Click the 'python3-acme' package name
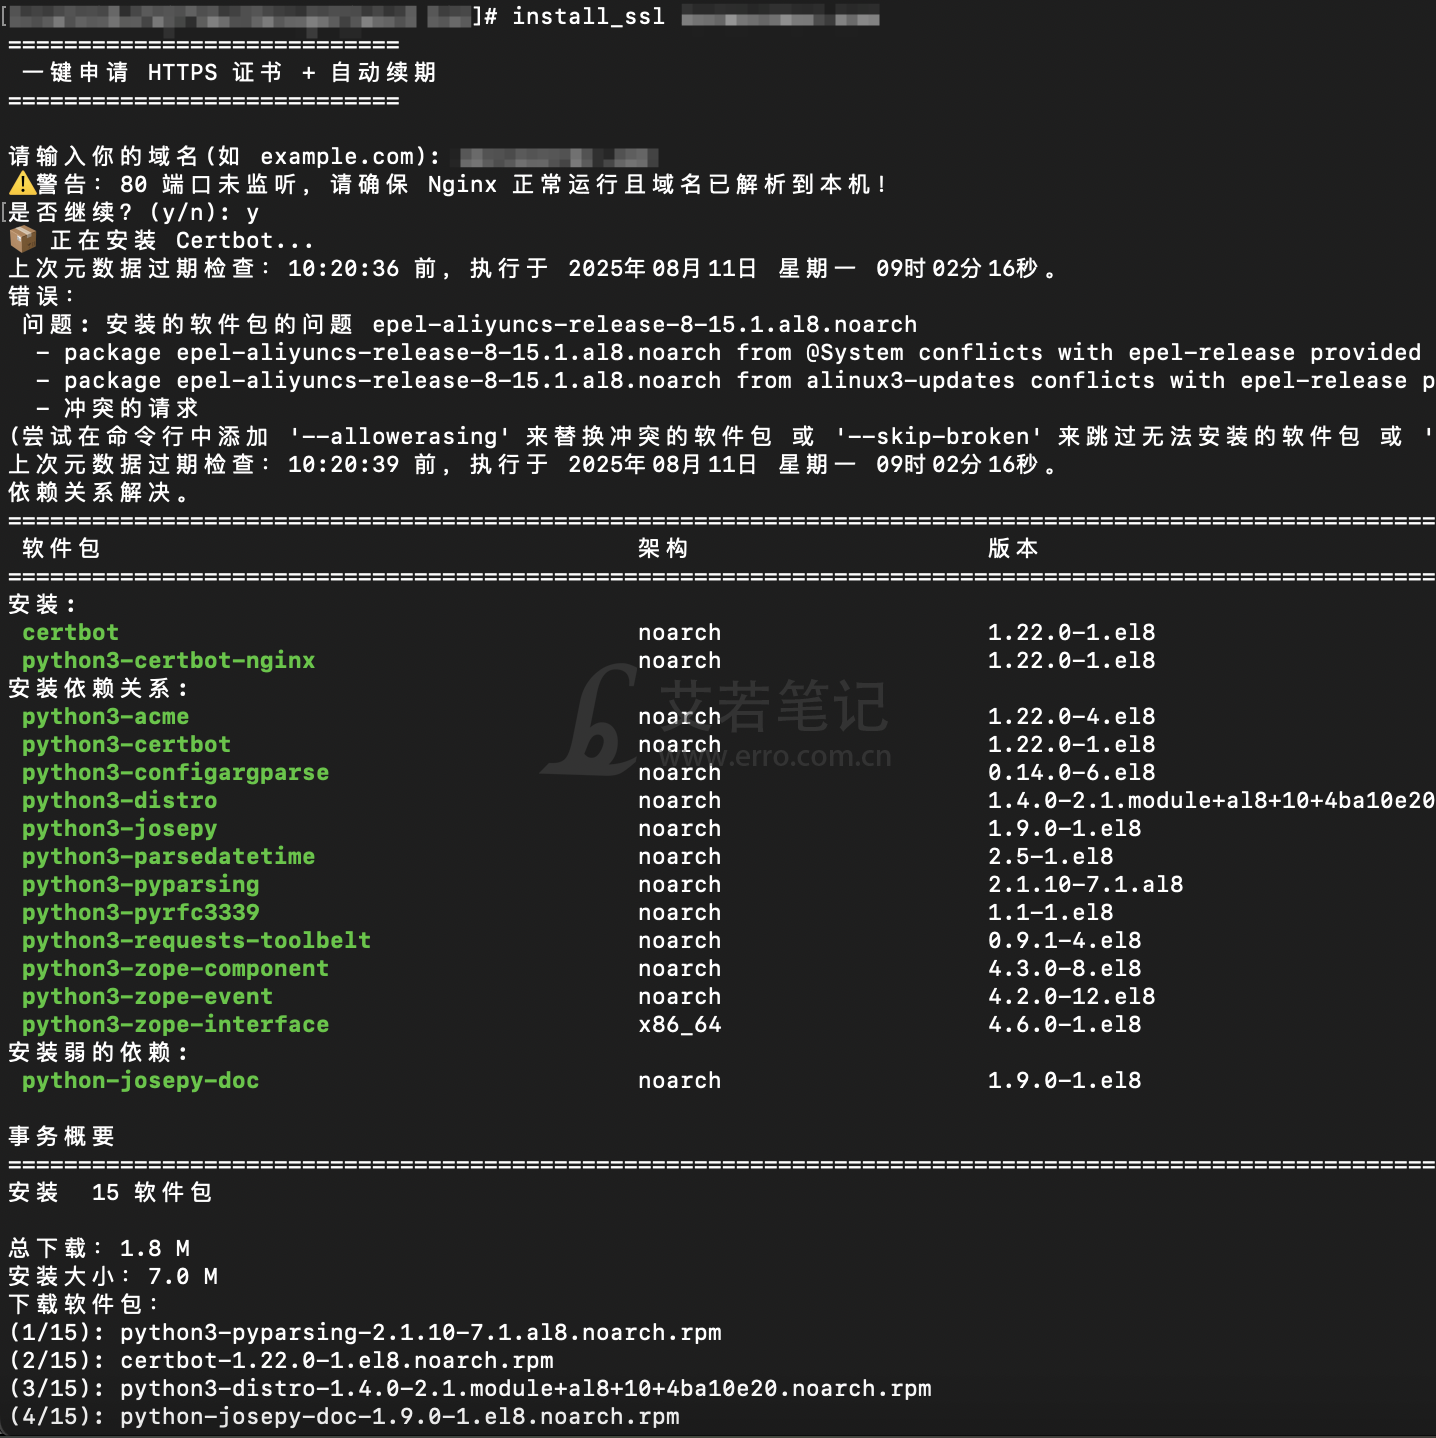 point(105,716)
